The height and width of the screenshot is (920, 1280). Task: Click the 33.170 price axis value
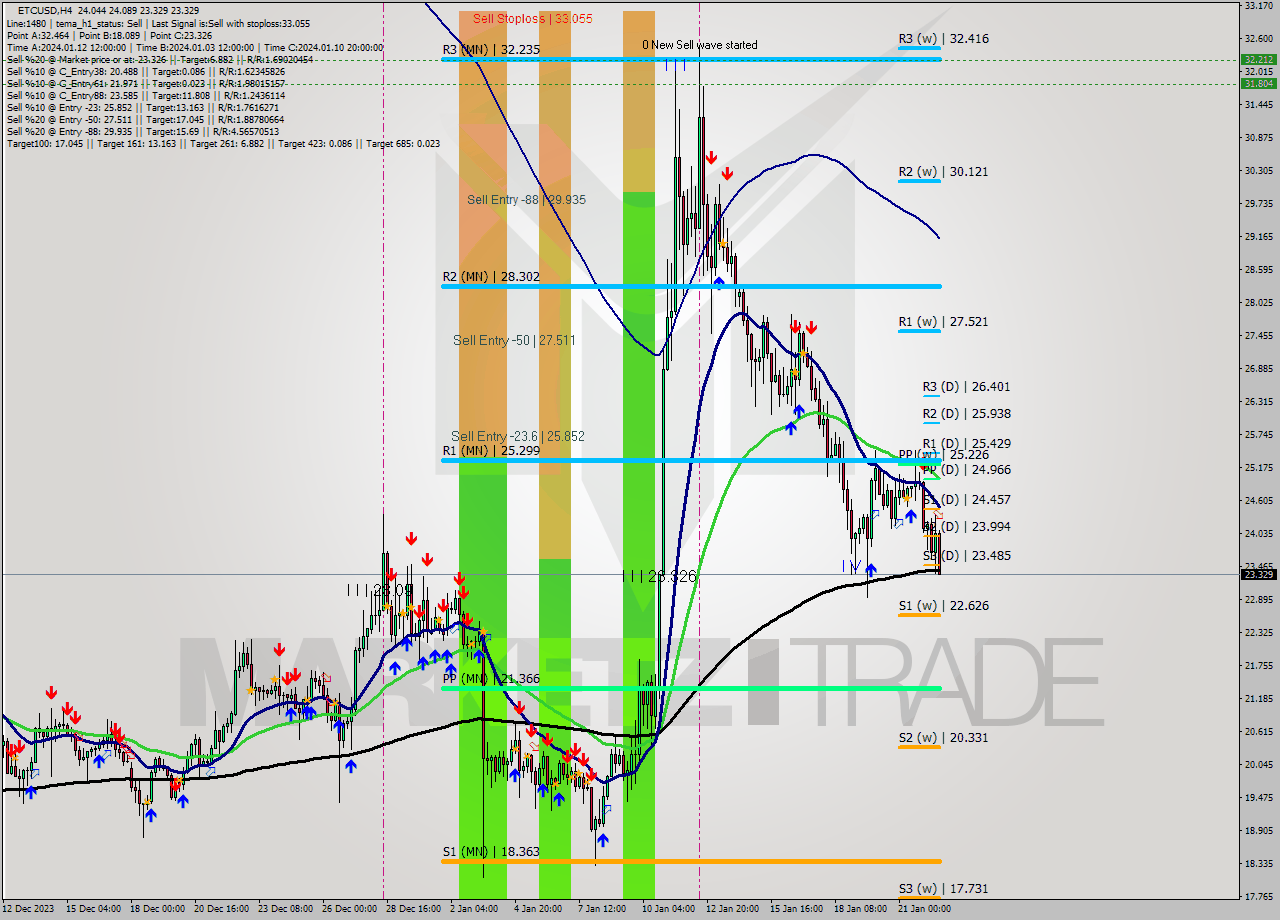click(x=1258, y=6)
